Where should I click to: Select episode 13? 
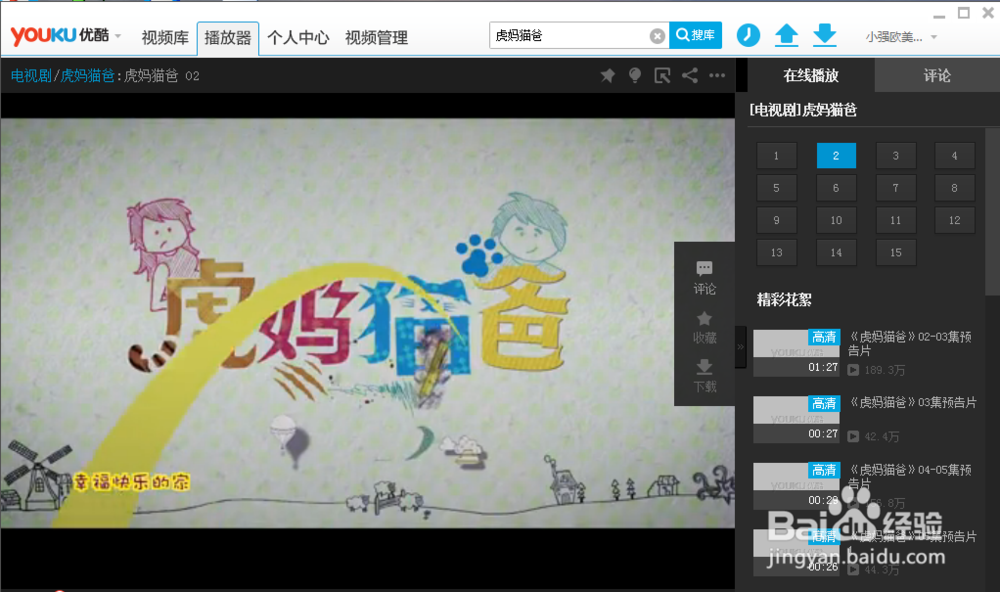(776, 253)
